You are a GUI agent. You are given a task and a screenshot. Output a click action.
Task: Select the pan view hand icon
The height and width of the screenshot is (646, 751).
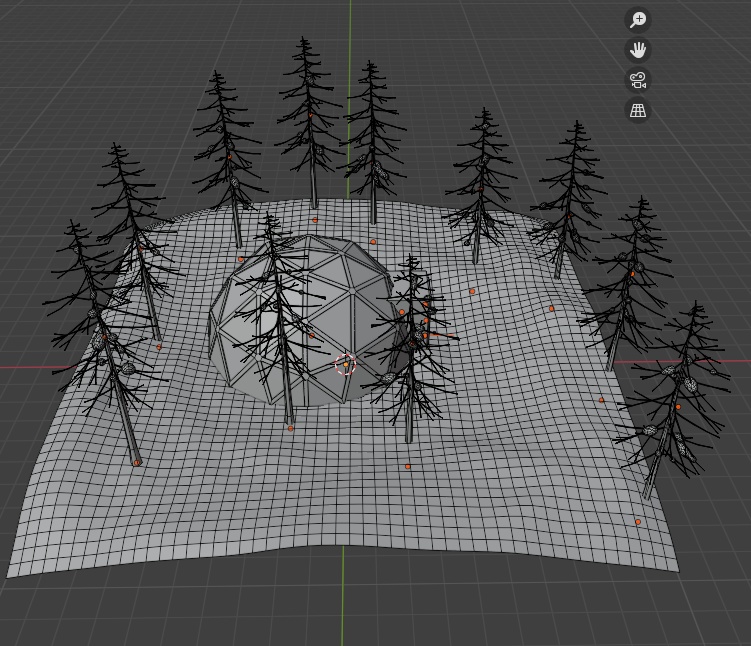point(638,50)
